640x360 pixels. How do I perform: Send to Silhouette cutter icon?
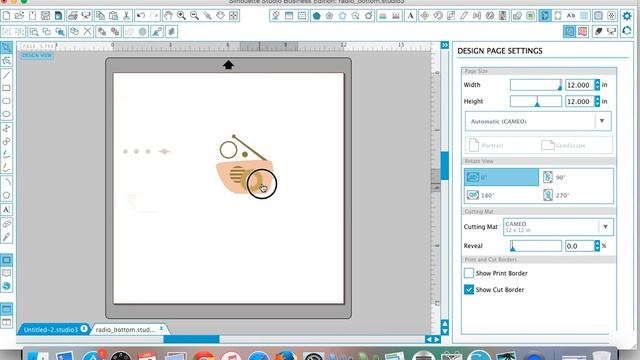point(86,16)
